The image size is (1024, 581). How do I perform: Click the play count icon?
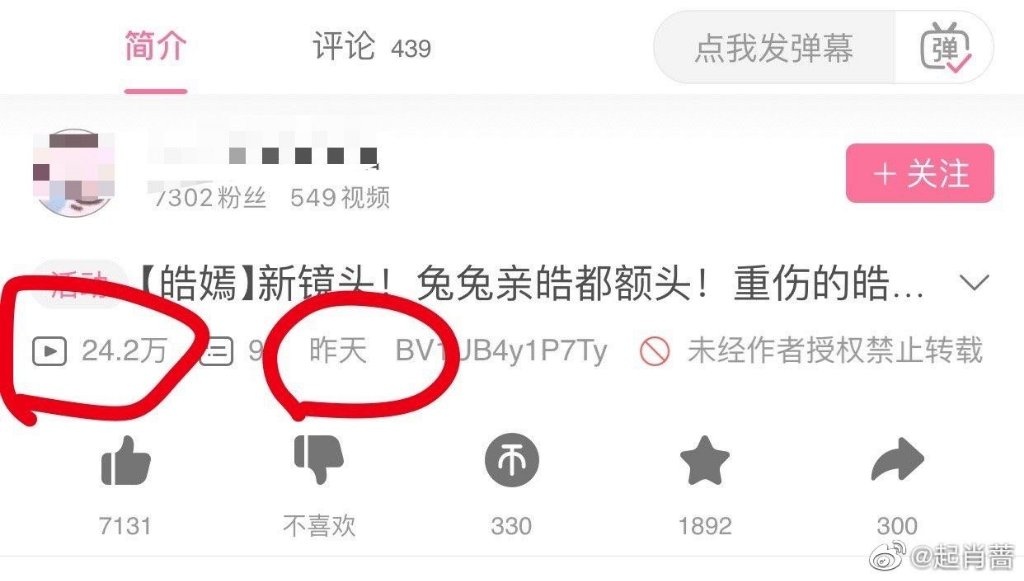pyautogui.click(x=50, y=351)
